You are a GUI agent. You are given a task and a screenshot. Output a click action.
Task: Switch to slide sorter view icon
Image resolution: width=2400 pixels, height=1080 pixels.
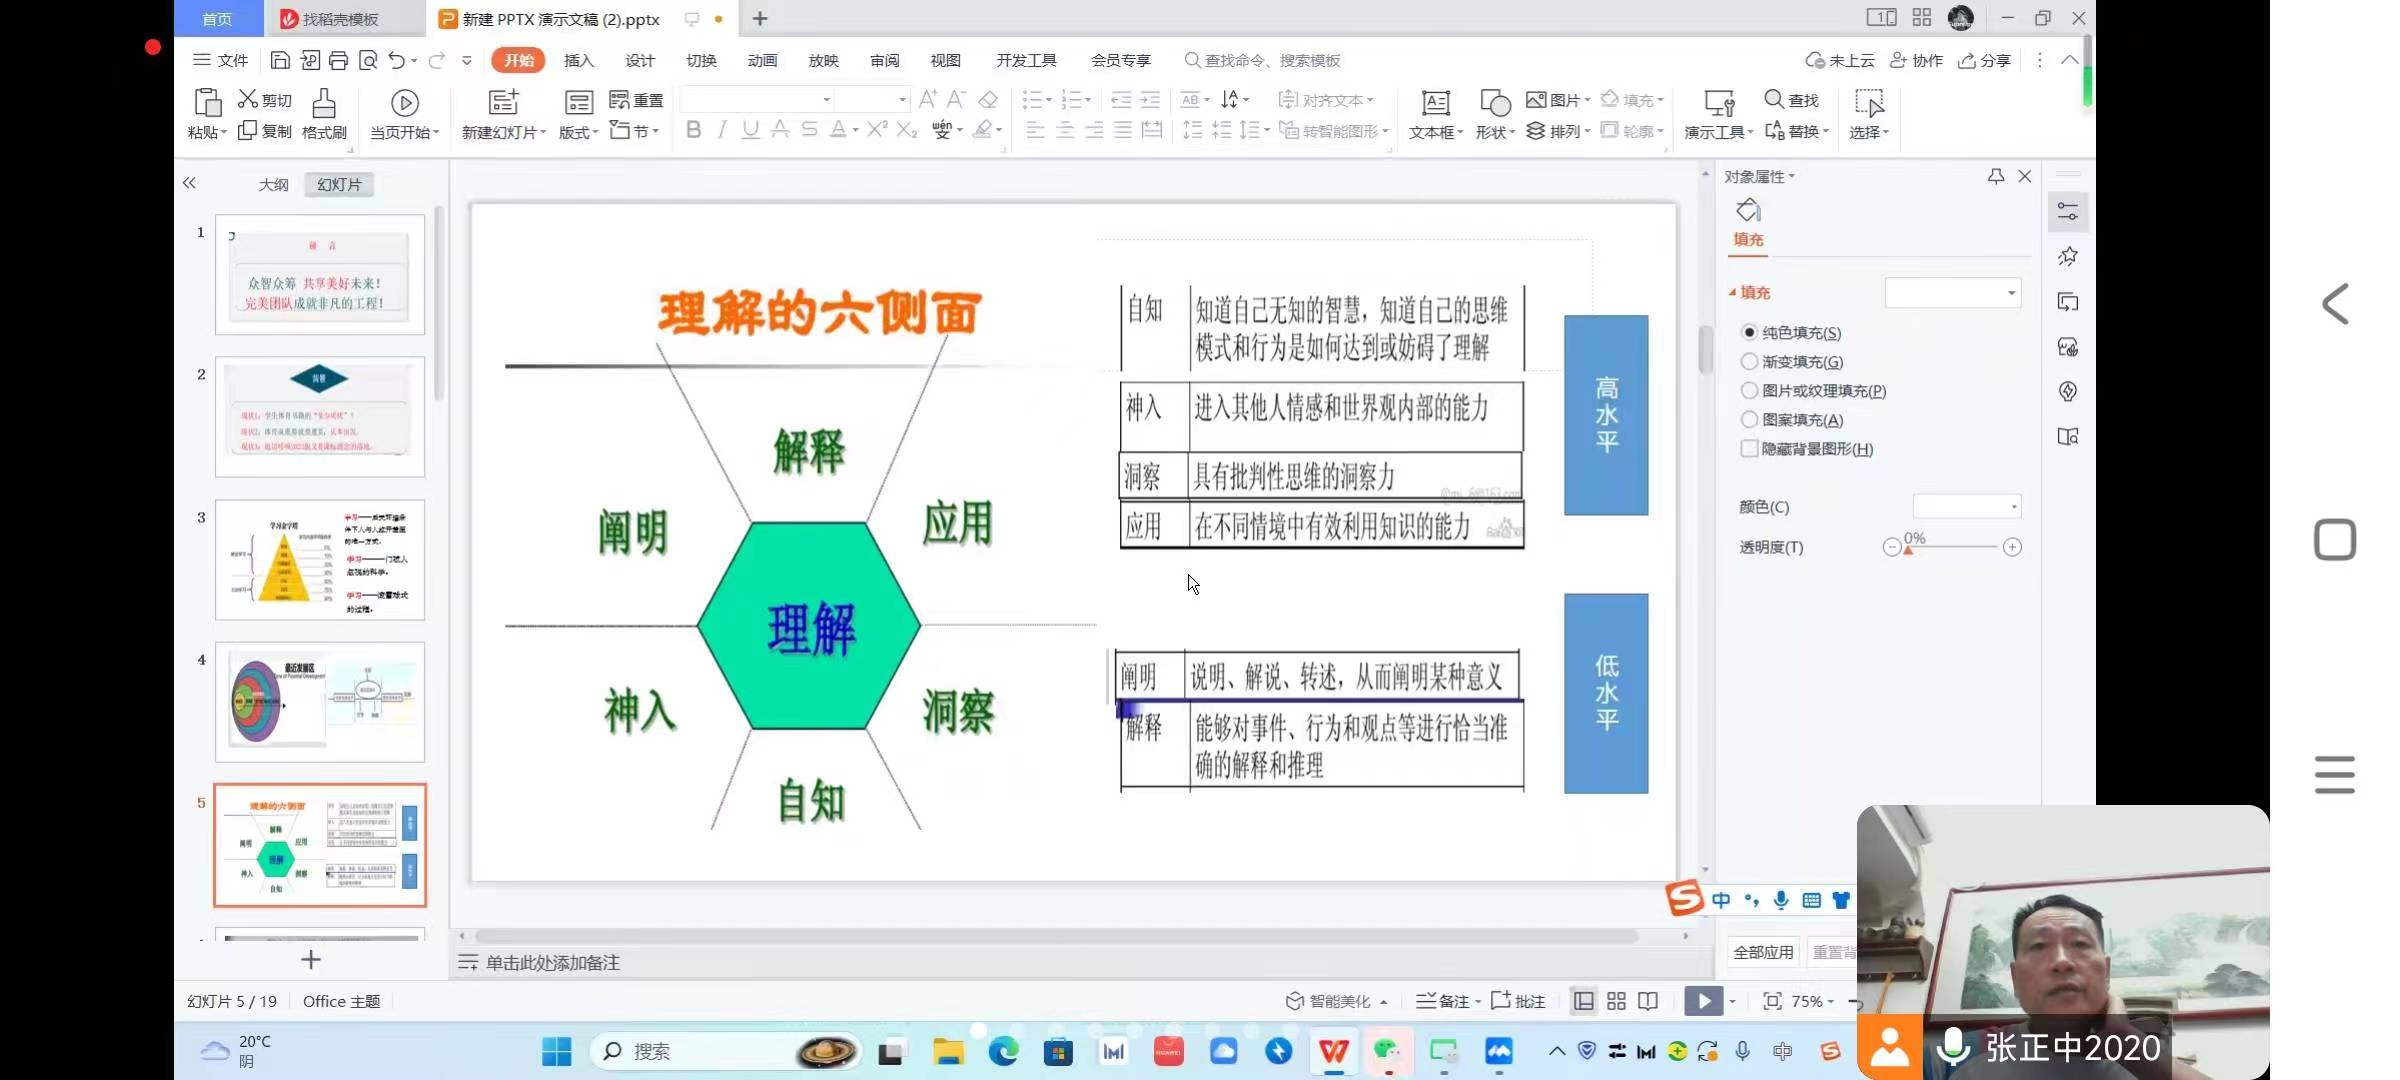tap(1616, 1001)
